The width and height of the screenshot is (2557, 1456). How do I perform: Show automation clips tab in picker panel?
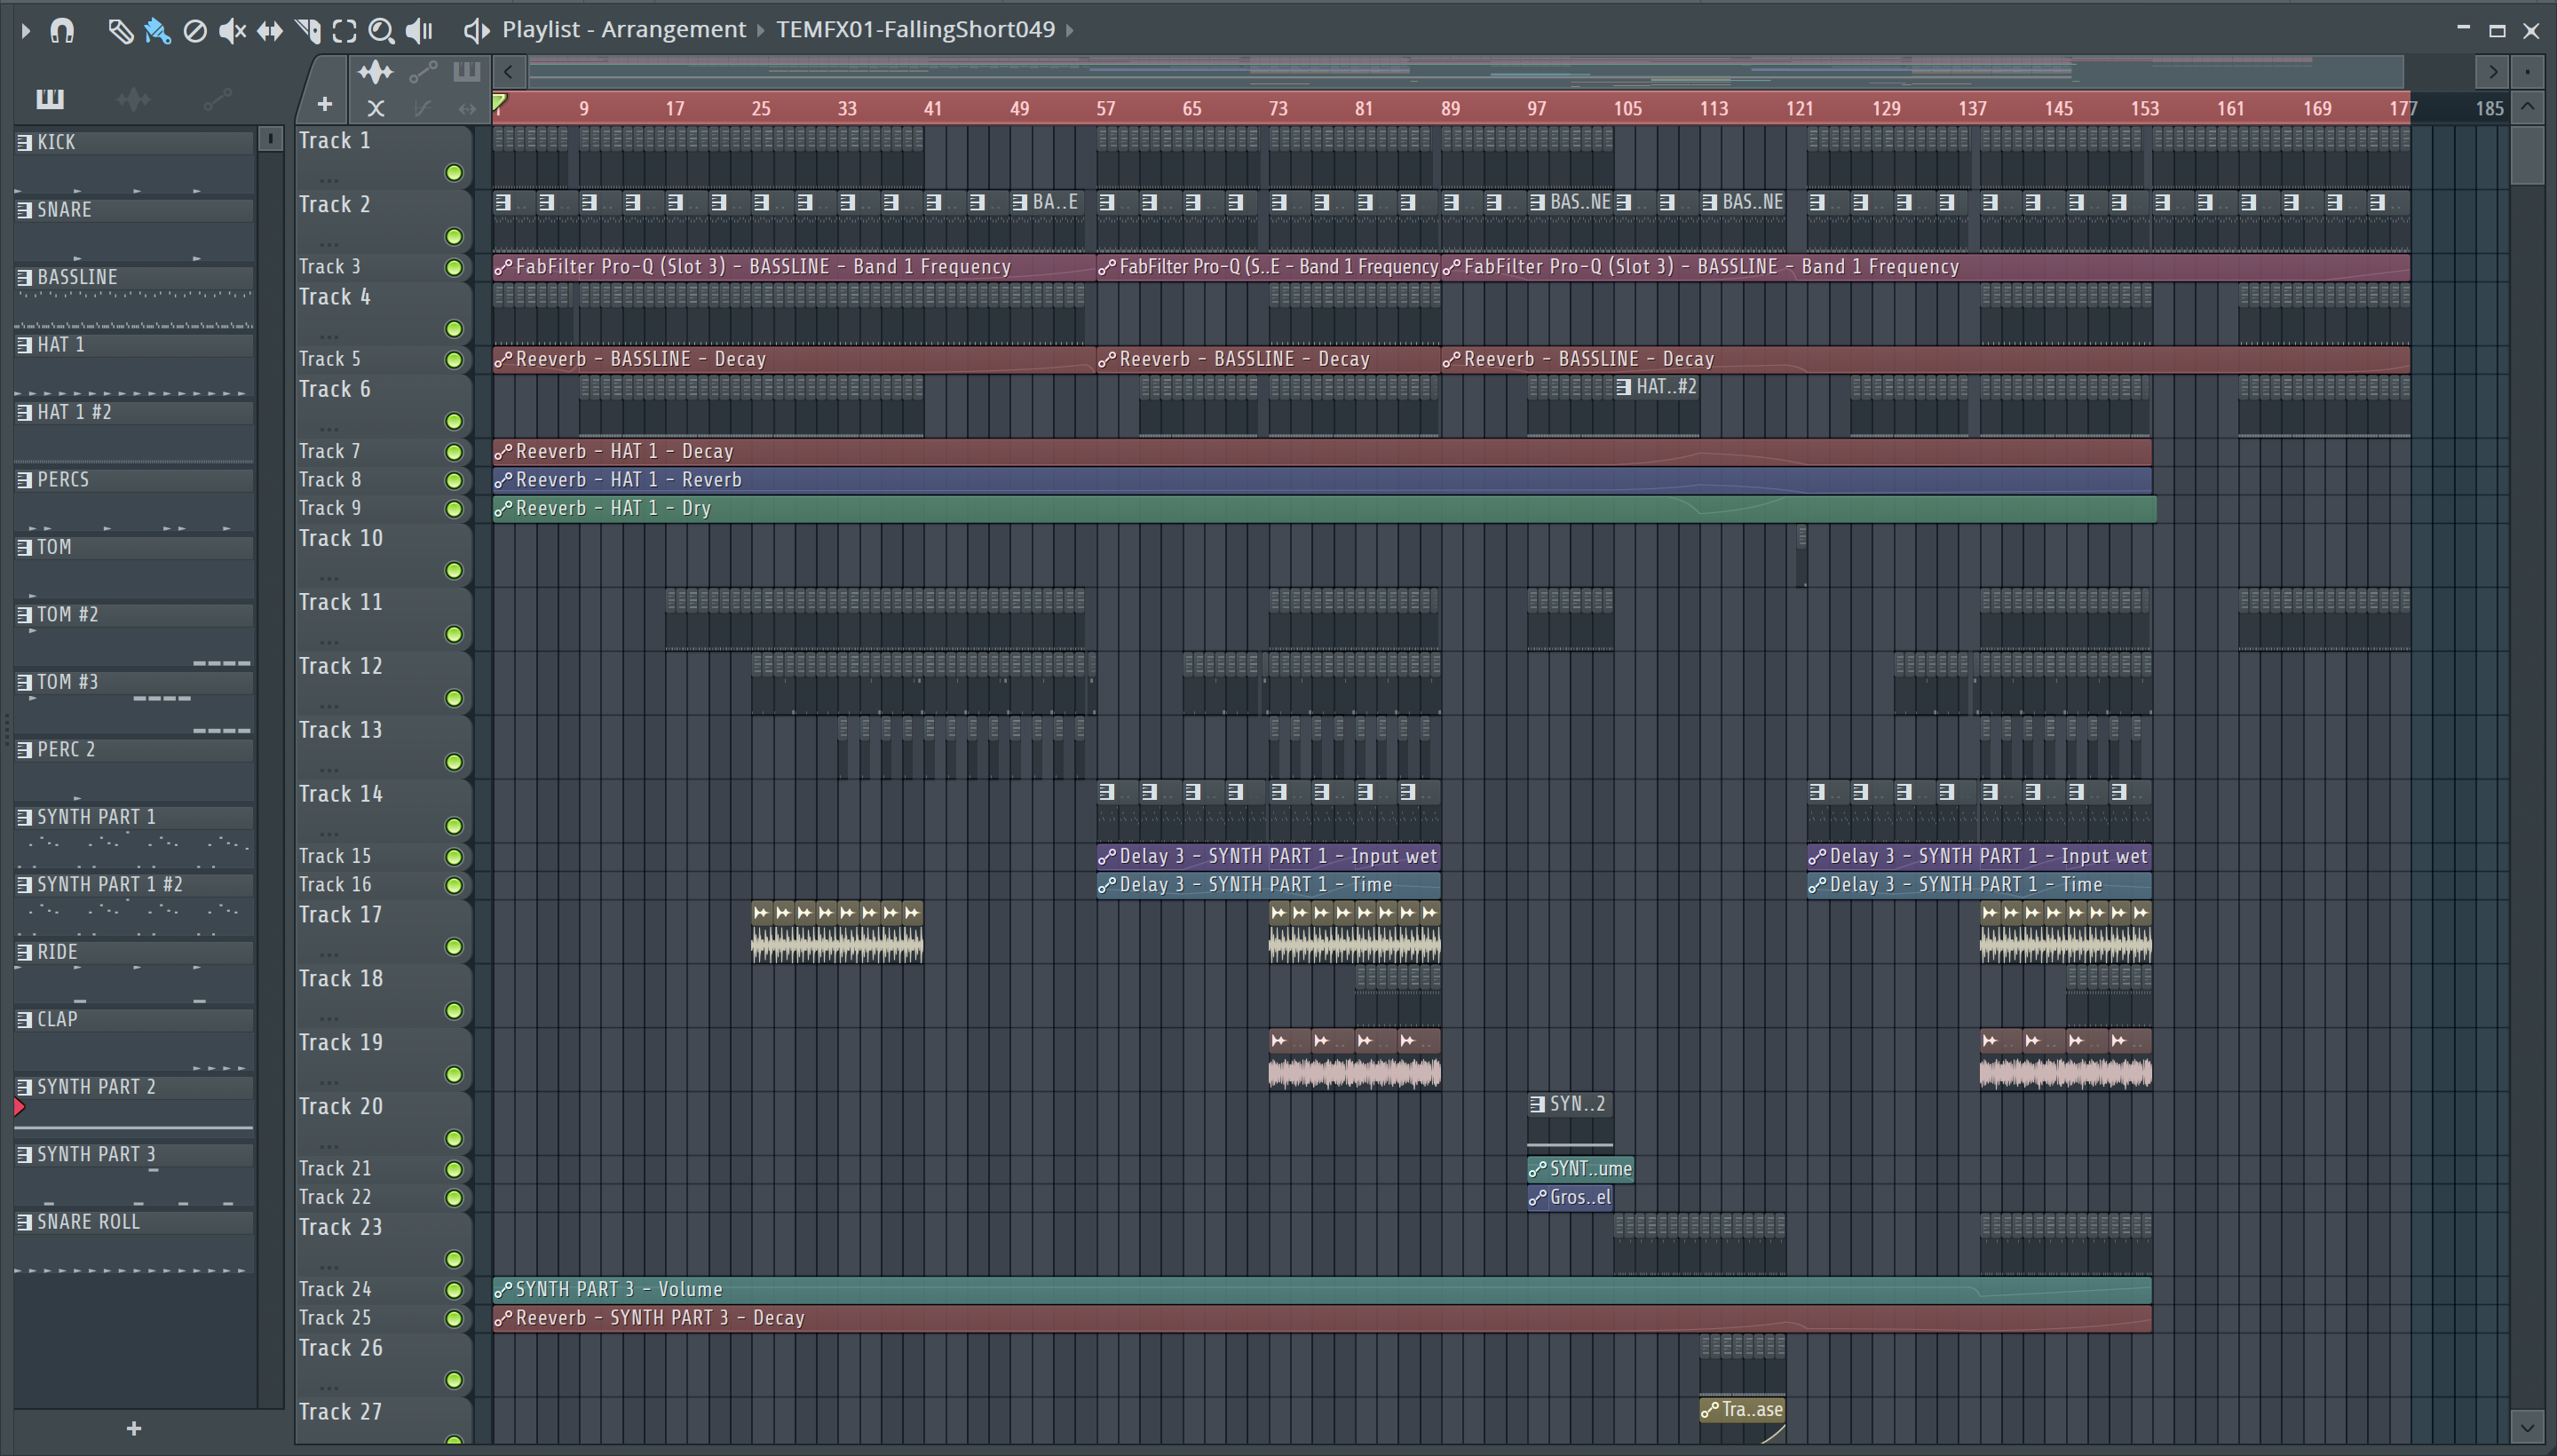point(217,99)
